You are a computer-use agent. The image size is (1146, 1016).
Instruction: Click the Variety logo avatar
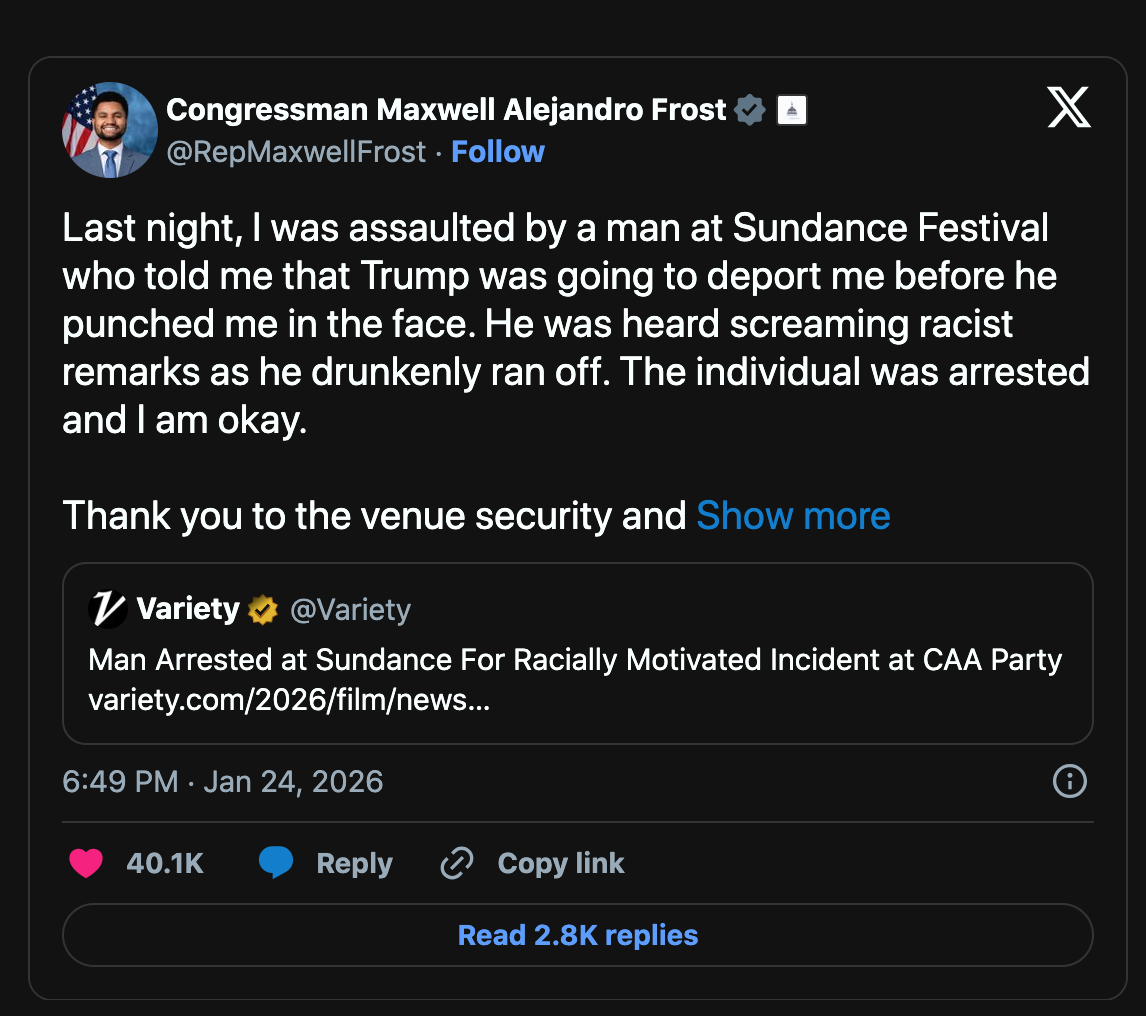click(x=108, y=609)
